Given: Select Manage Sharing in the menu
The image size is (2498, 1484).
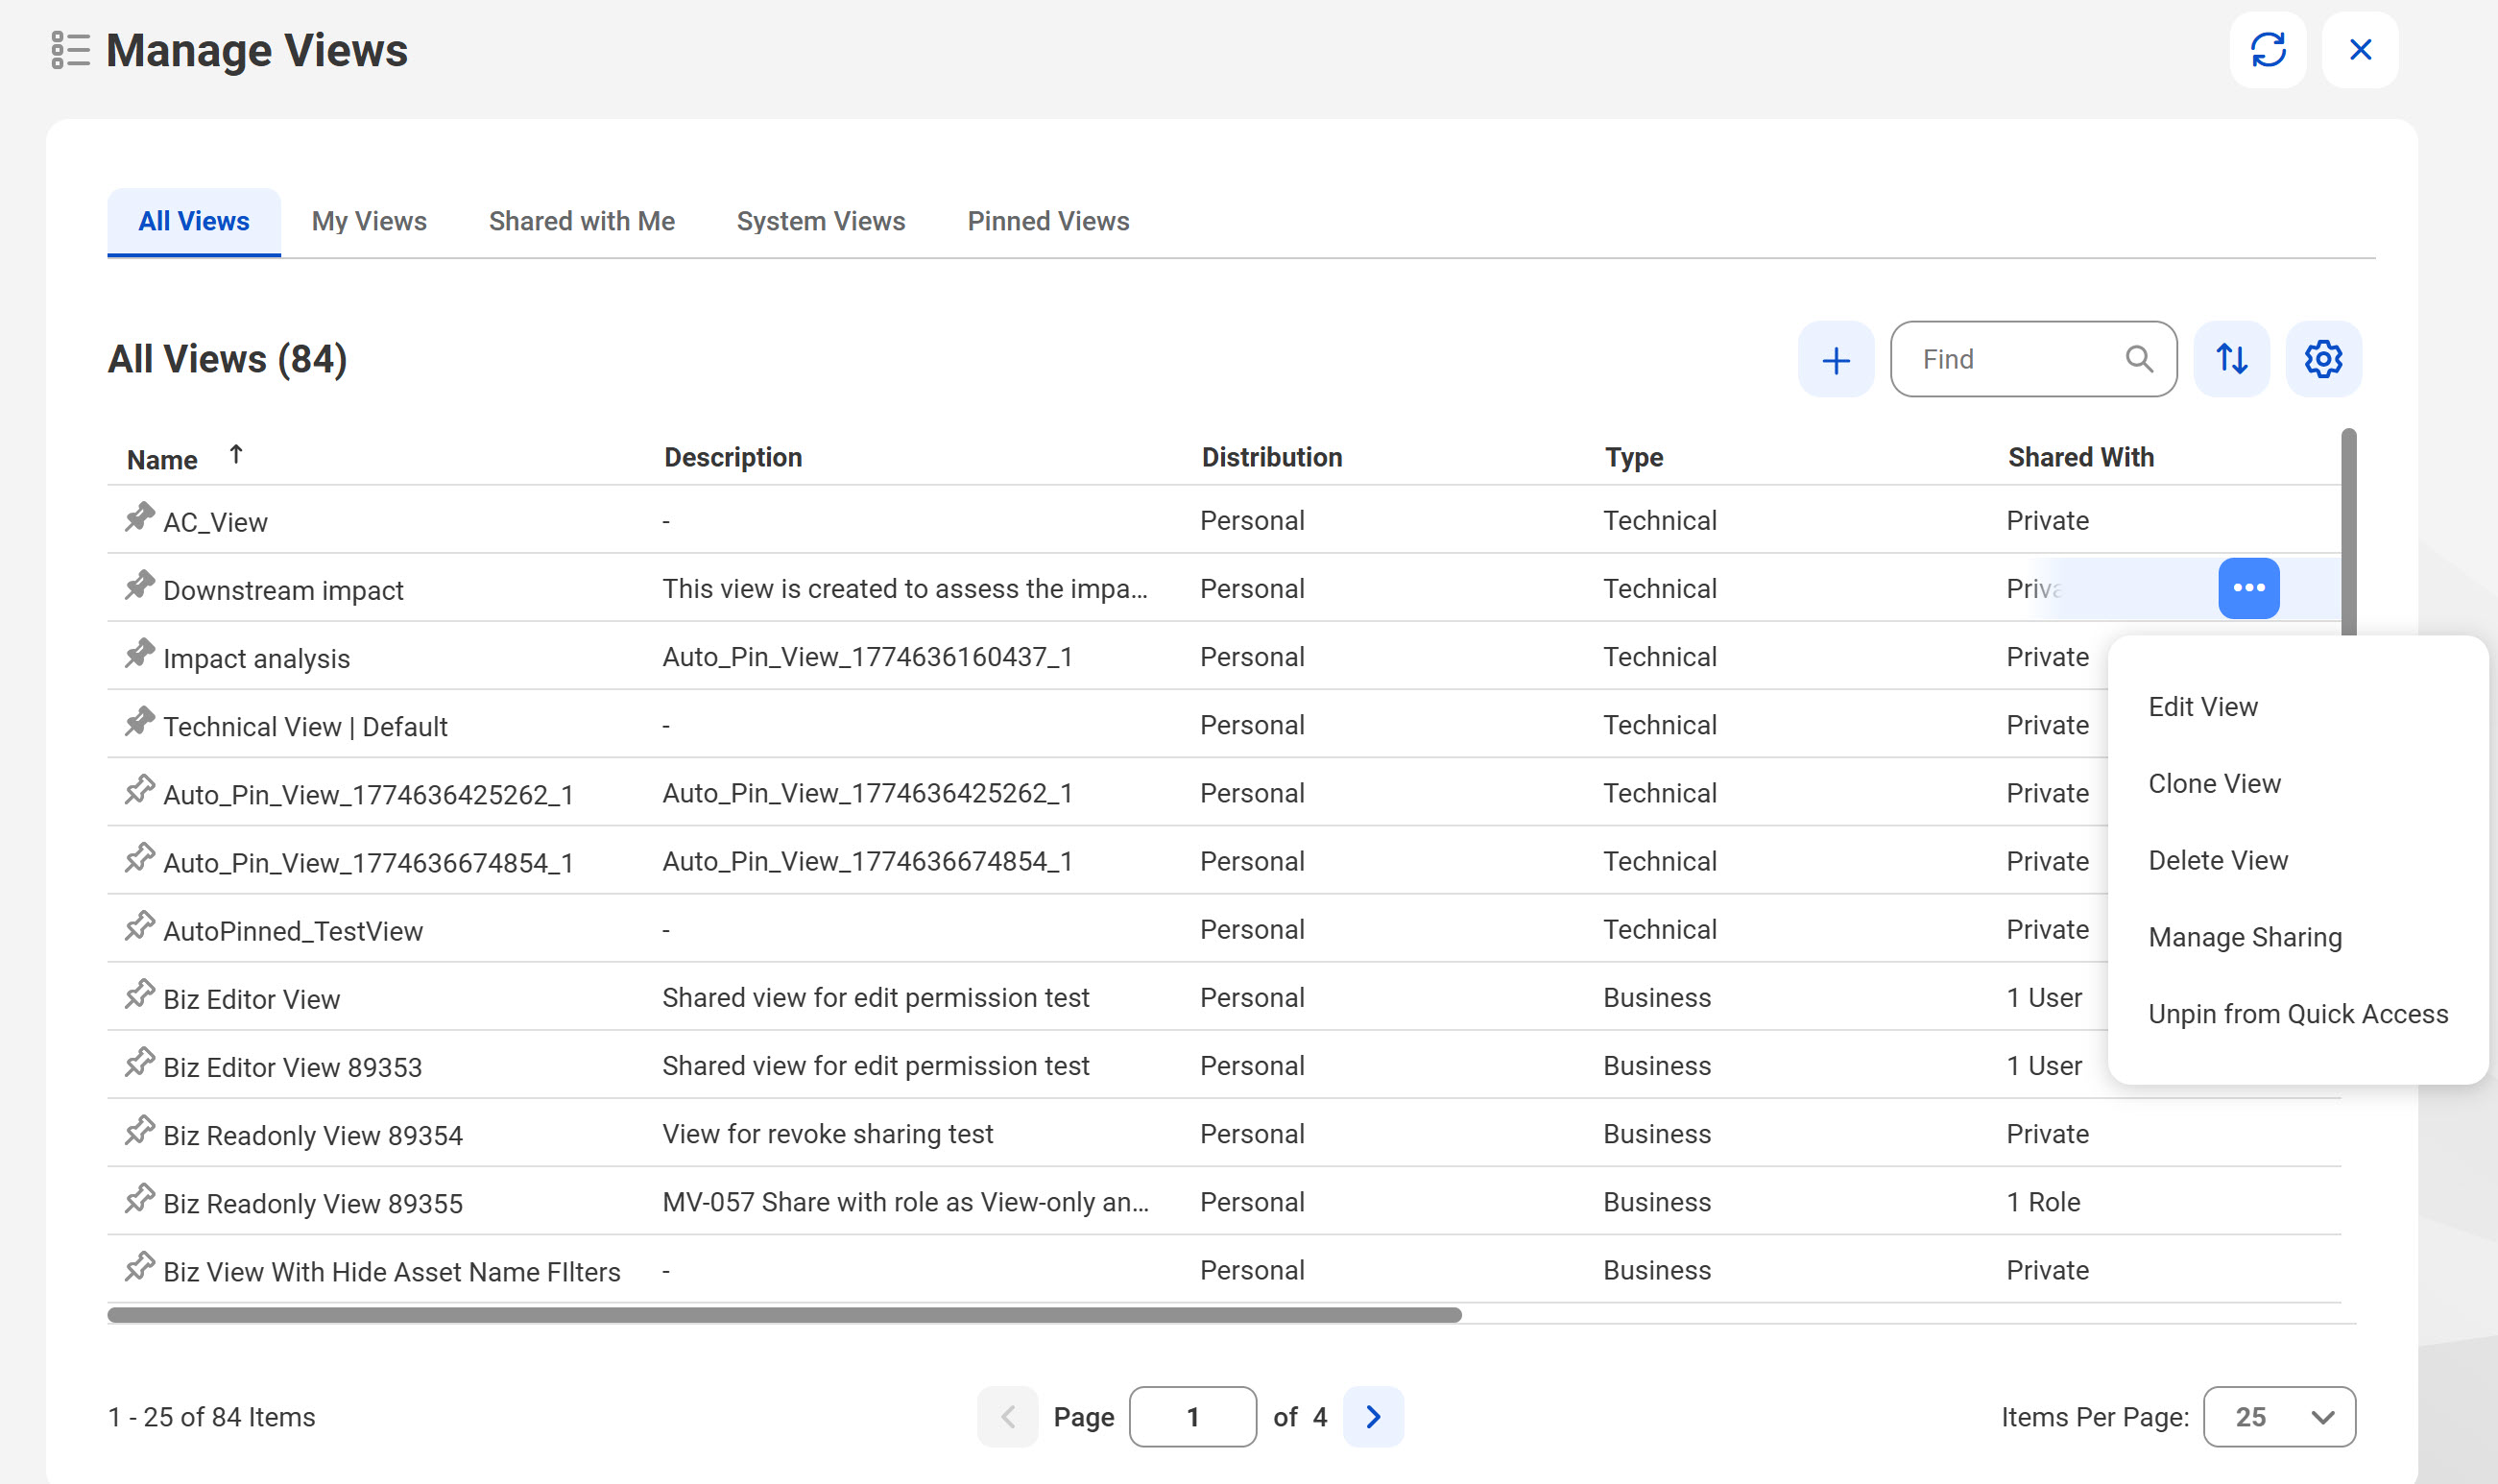Looking at the screenshot, I should (x=2245, y=937).
